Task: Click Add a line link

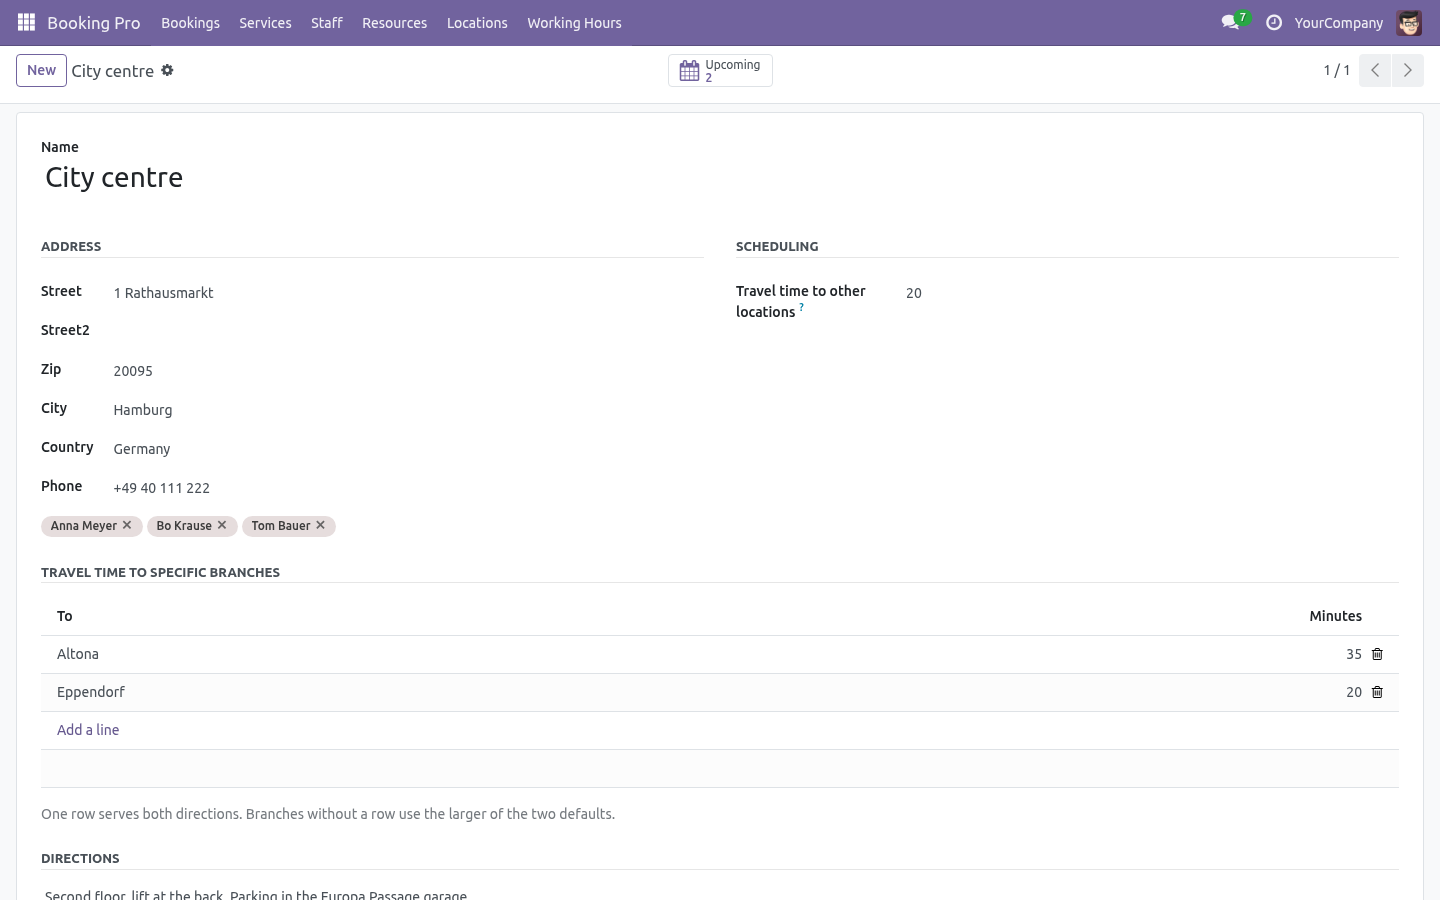Action: click(88, 730)
